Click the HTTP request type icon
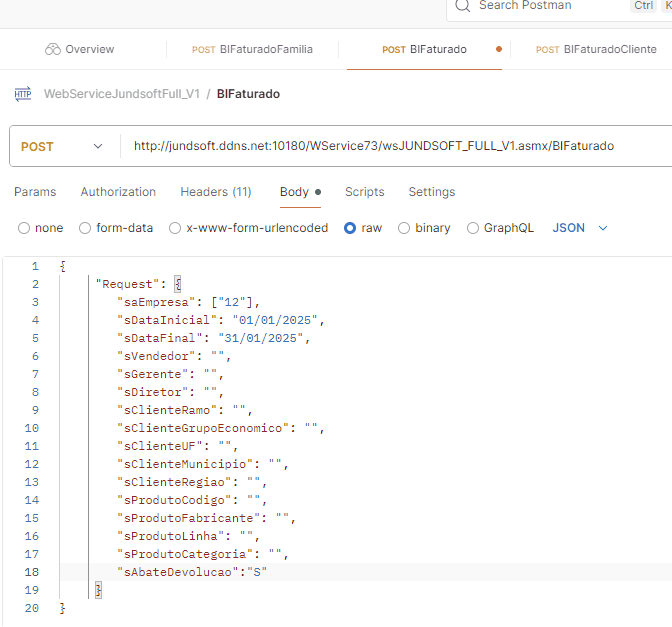Image resolution: width=672 pixels, height=627 pixels. click(x=22, y=94)
